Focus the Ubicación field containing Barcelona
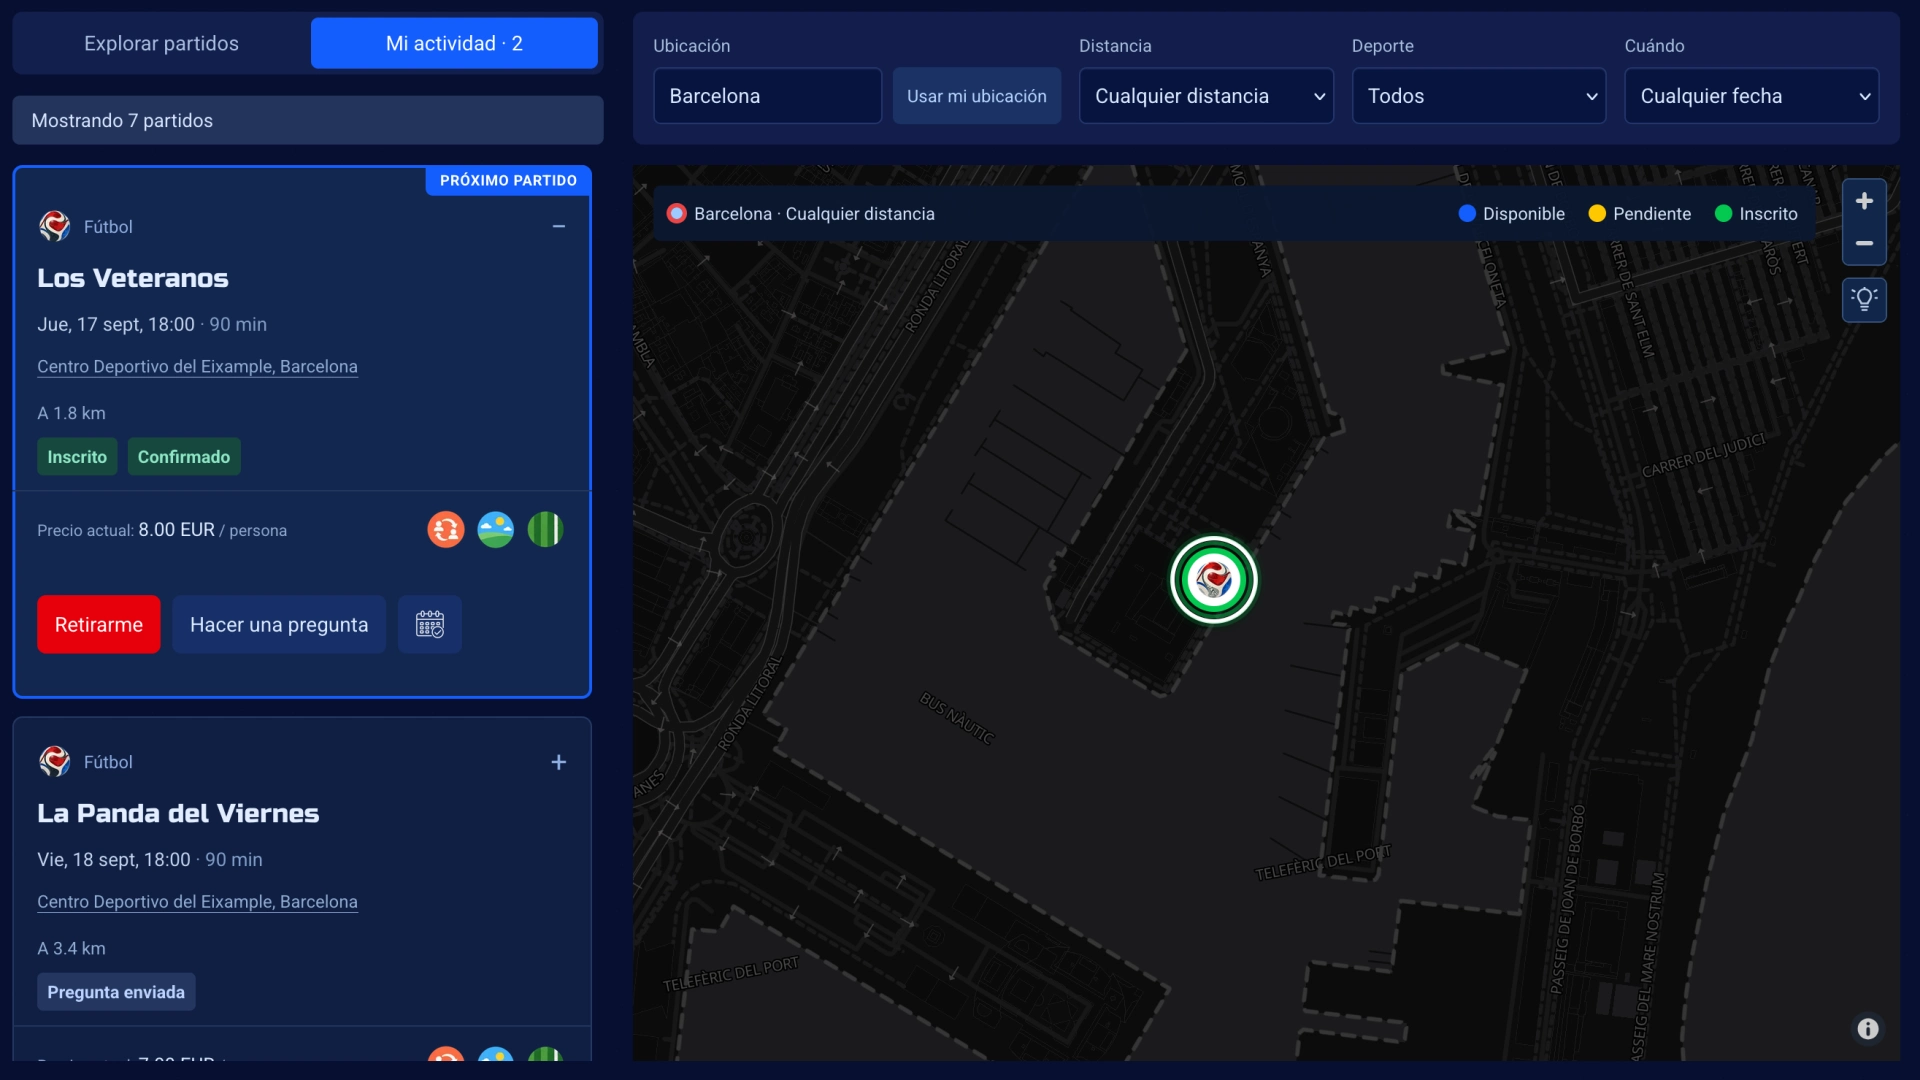Screen dimensions: 1920x1080 coord(767,96)
